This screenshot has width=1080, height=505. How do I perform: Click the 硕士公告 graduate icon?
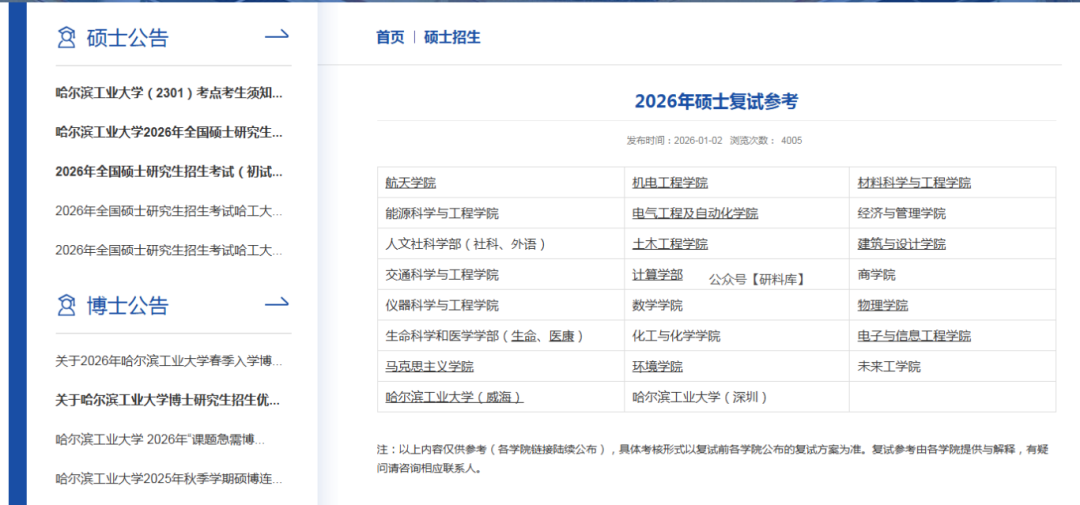[67, 38]
